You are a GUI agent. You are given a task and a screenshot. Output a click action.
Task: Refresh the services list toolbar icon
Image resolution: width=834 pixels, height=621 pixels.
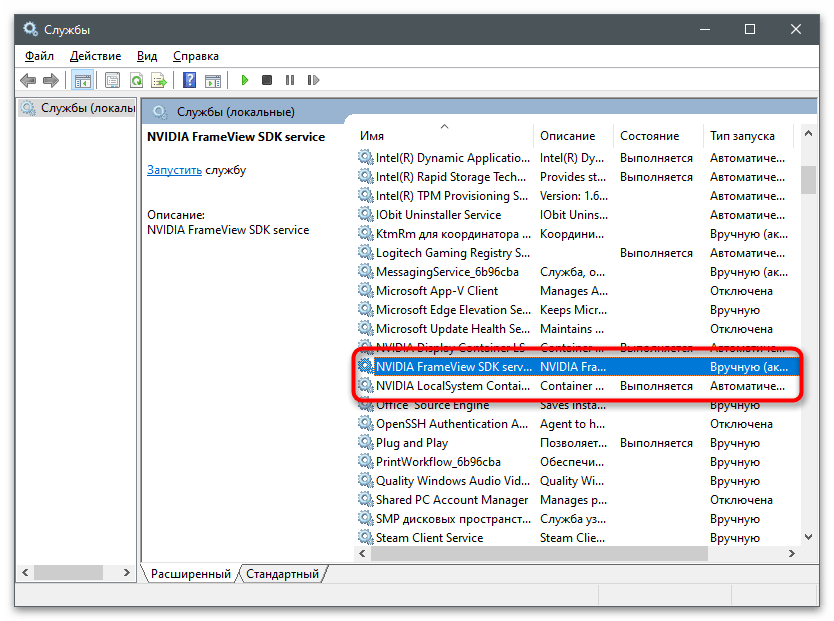(136, 80)
